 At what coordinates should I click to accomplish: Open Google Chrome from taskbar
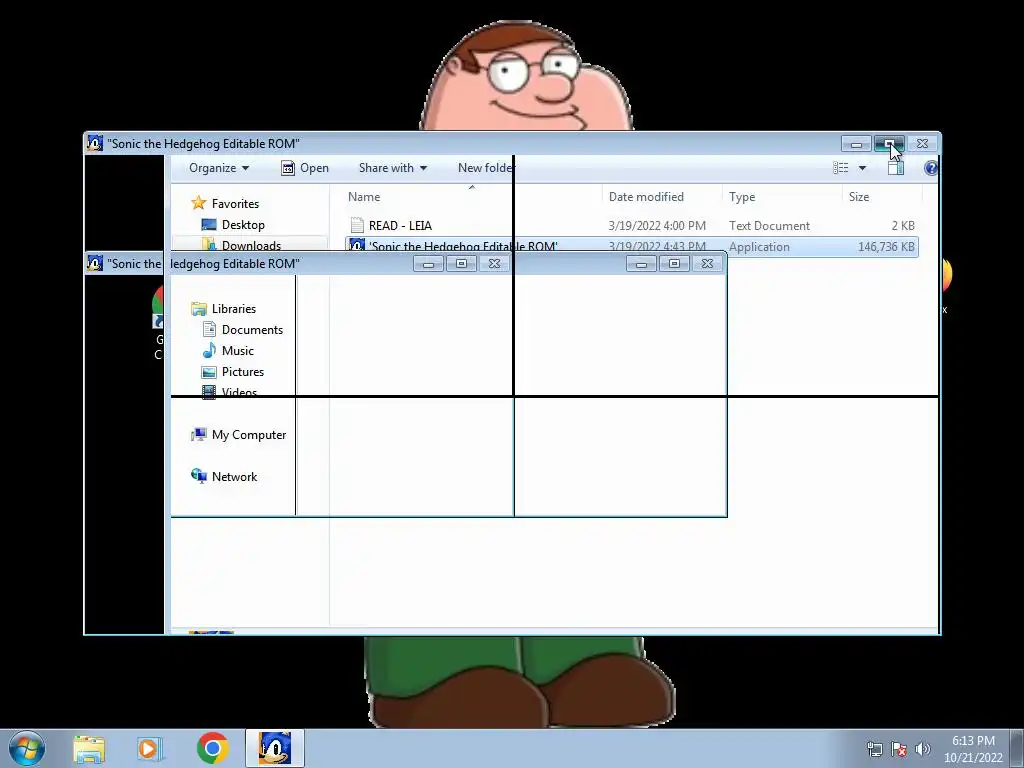(212, 748)
